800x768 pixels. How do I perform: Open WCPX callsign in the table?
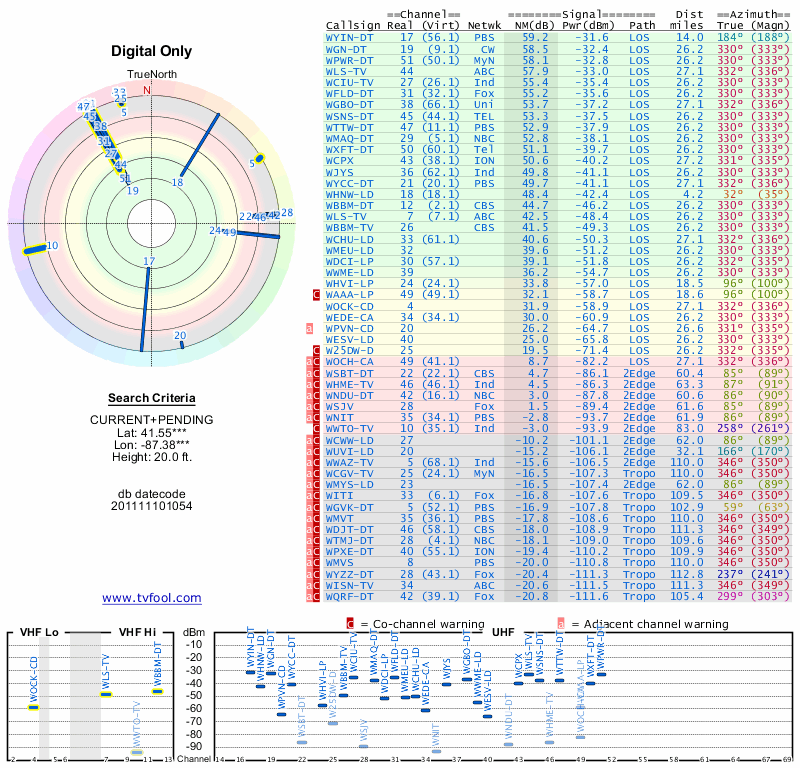[339, 161]
